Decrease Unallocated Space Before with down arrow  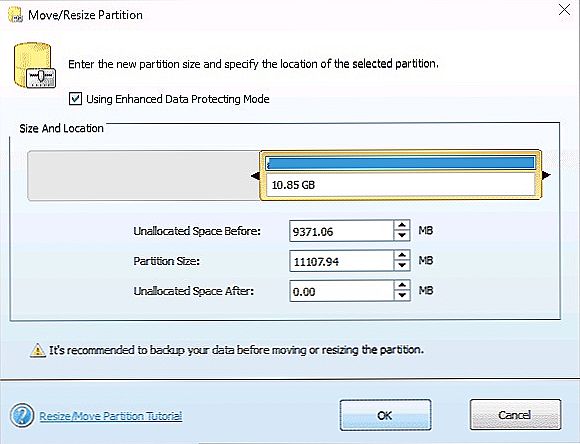pos(402,236)
